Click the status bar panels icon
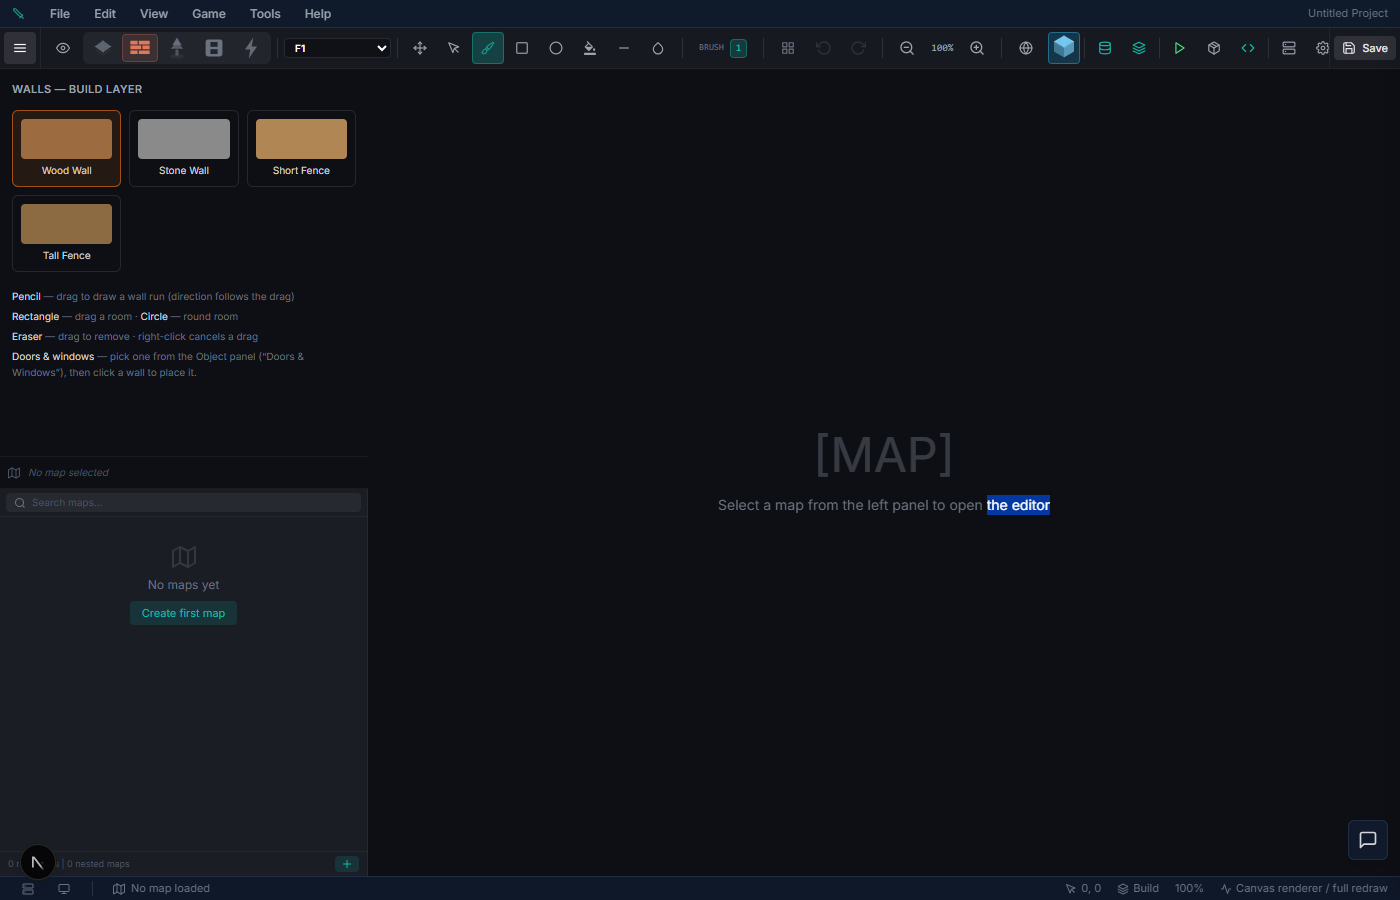This screenshot has height=900, width=1400. click(x=28, y=888)
